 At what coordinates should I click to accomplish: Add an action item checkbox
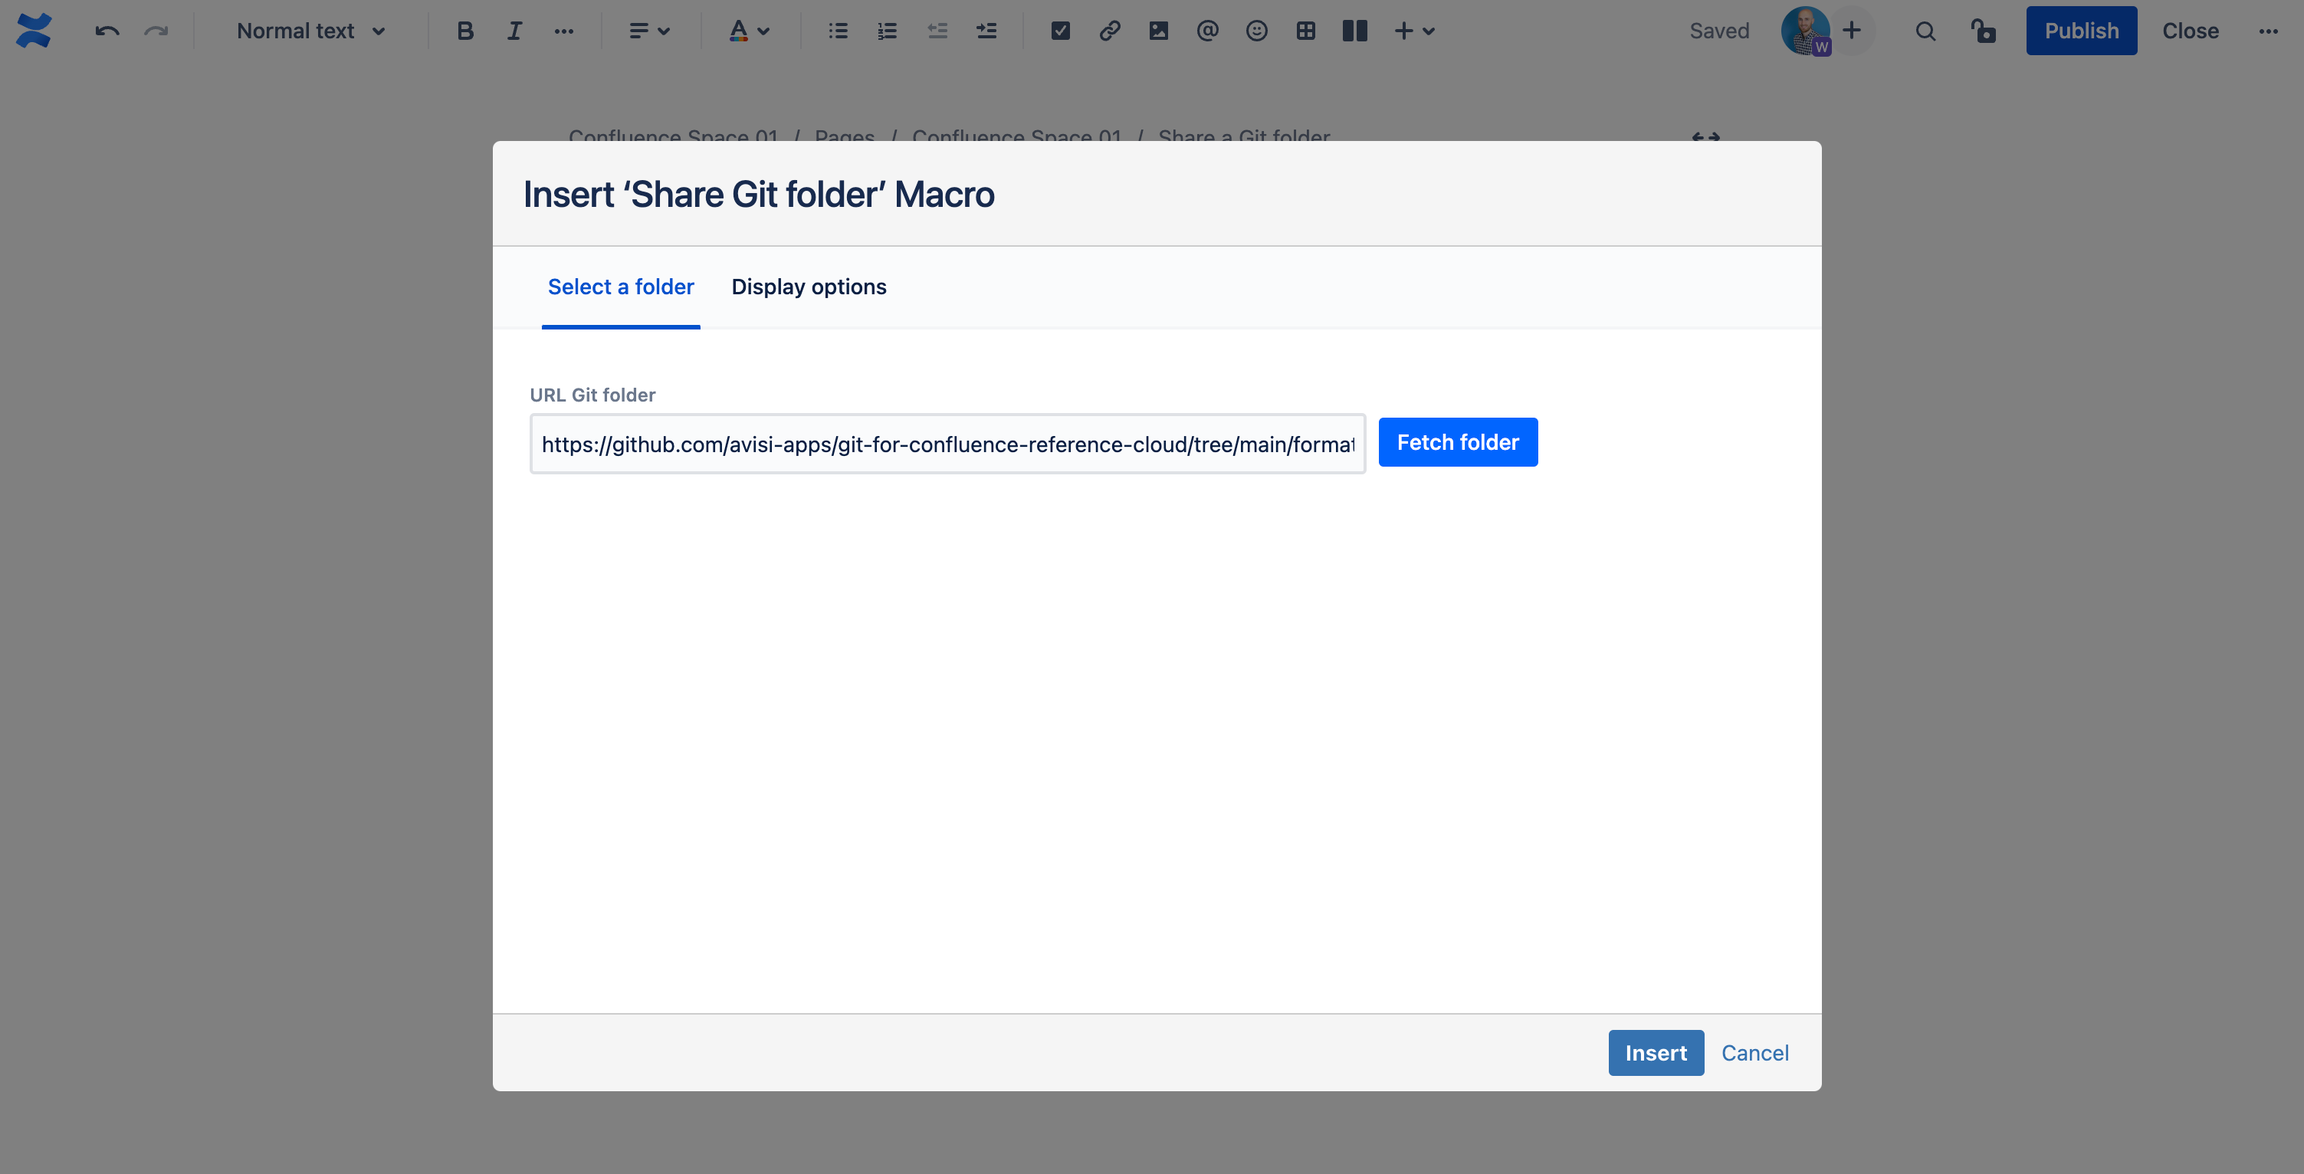point(1060,31)
